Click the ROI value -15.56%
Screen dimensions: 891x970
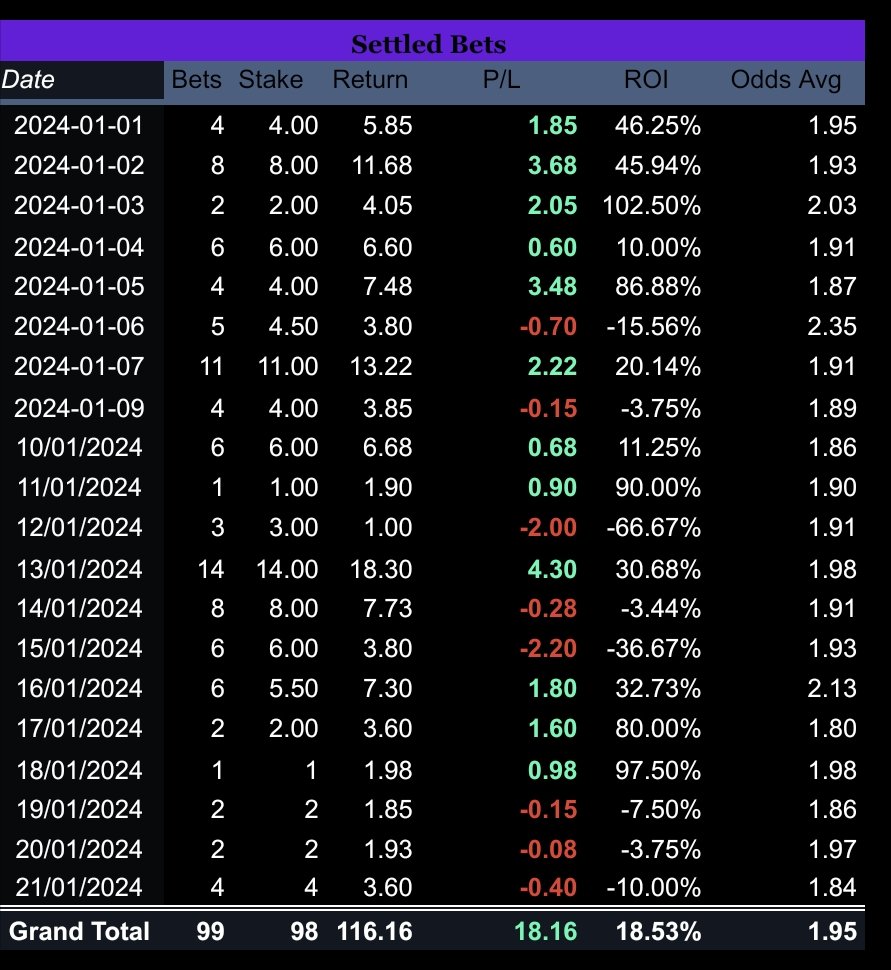tap(653, 327)
